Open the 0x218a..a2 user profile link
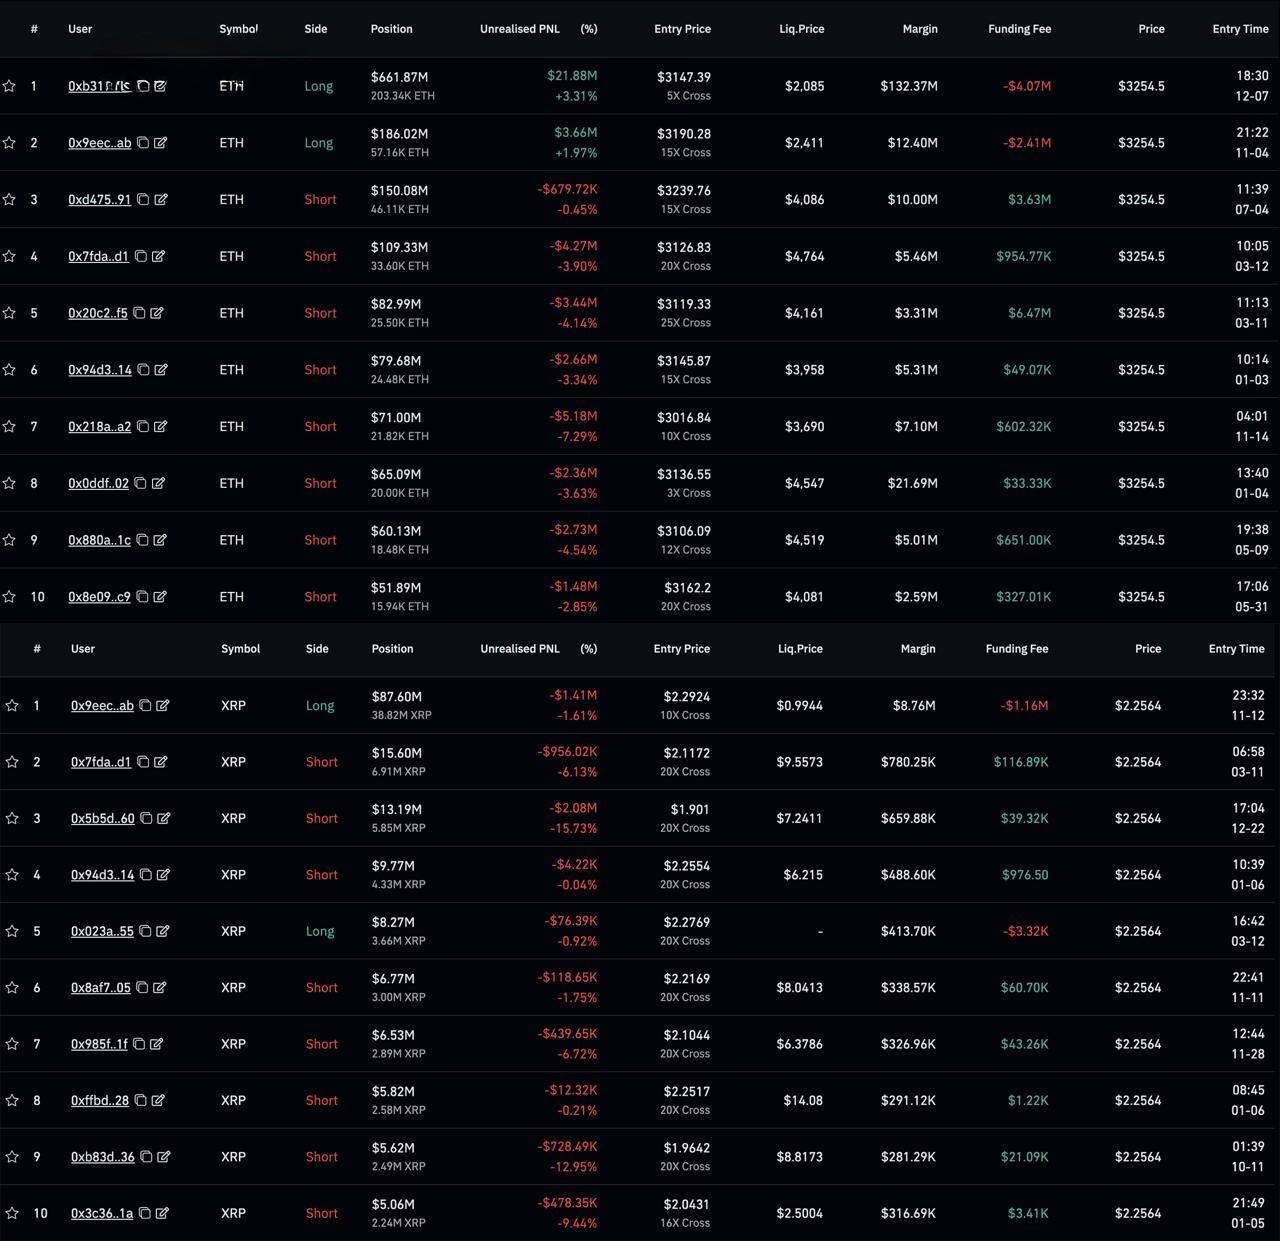This screenshot has width=1280, height=1241. (x=99, y=427)
